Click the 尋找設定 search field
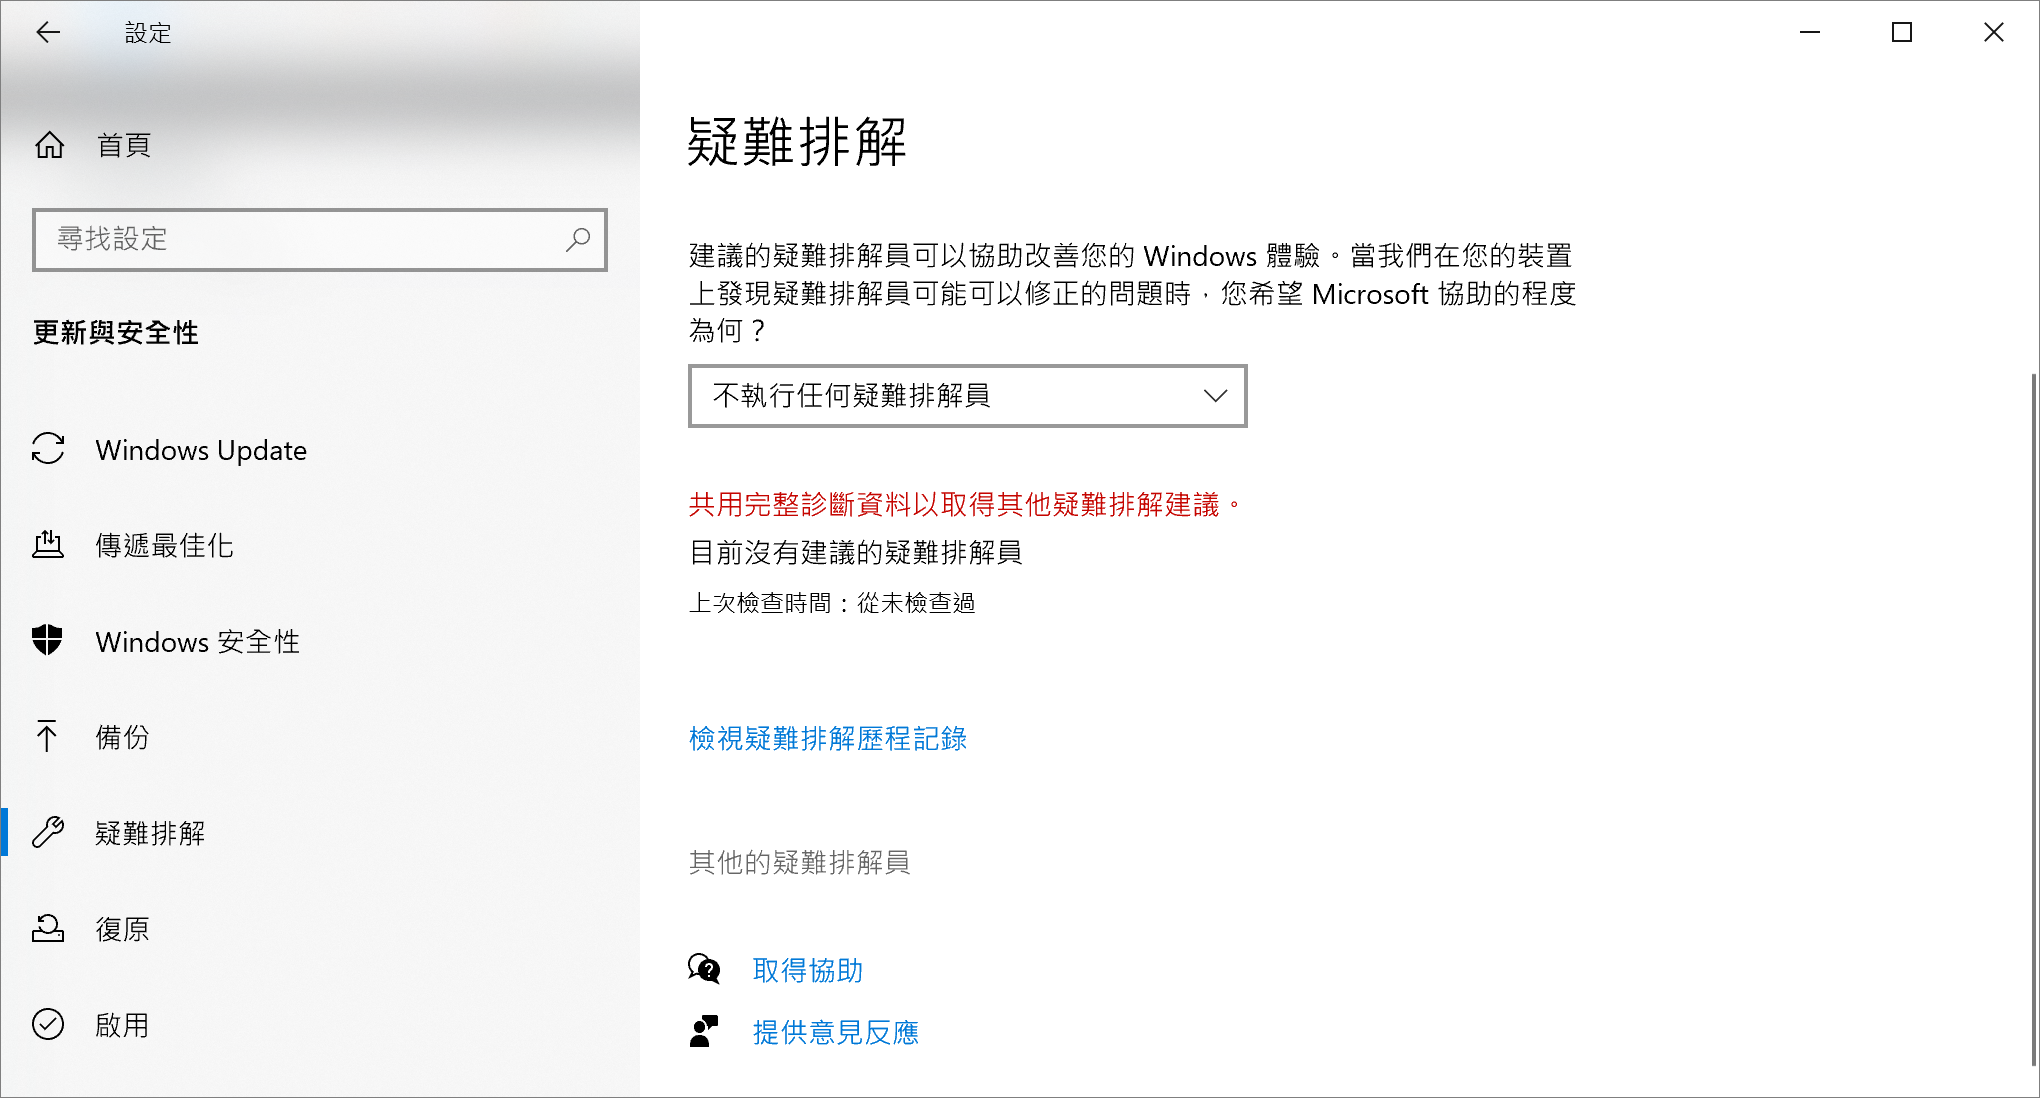The height and width of the screenshot is (1098, 2040). pyautogui.click(x=300, y=240)
